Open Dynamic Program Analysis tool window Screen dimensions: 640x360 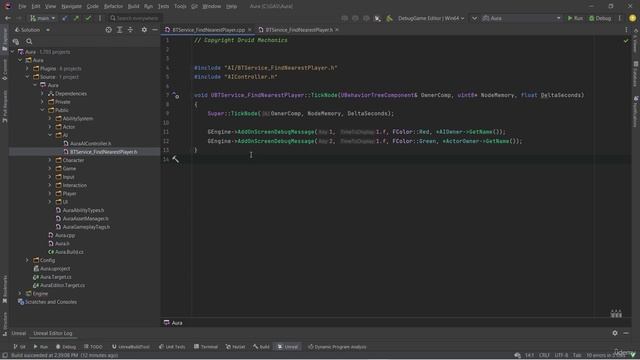coord(337,347)
